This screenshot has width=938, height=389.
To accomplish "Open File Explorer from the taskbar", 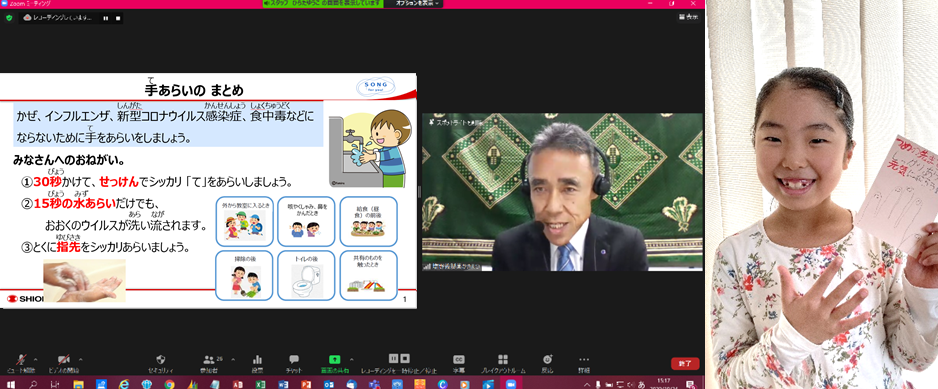I will pos(78,384).
